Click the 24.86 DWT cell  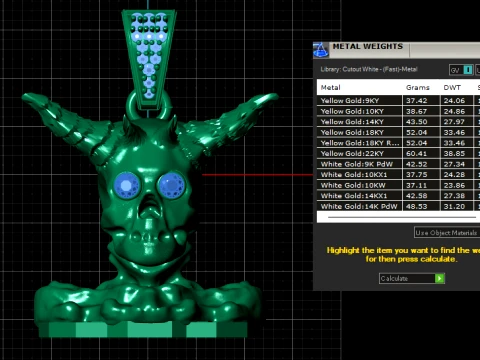click(457, 111)
